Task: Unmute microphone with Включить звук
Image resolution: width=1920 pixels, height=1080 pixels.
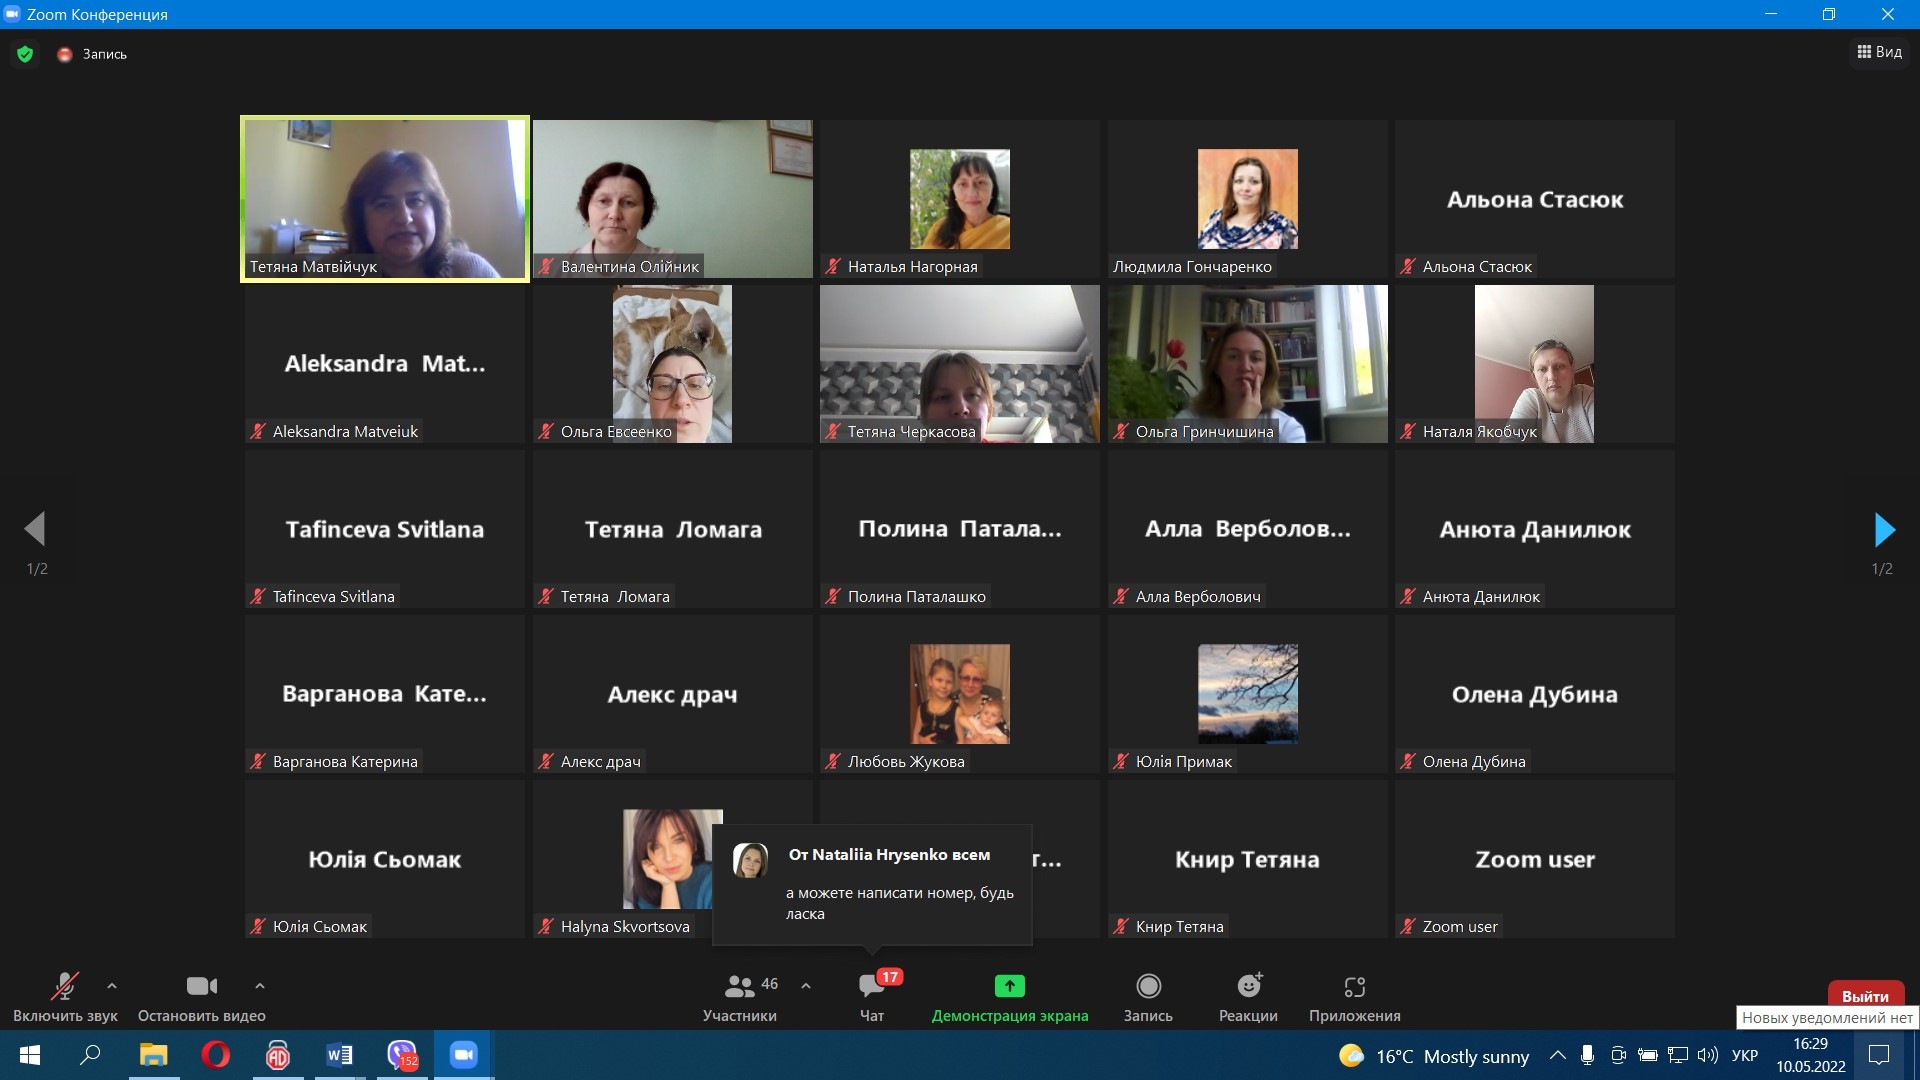Action: (x=65, y=987)
